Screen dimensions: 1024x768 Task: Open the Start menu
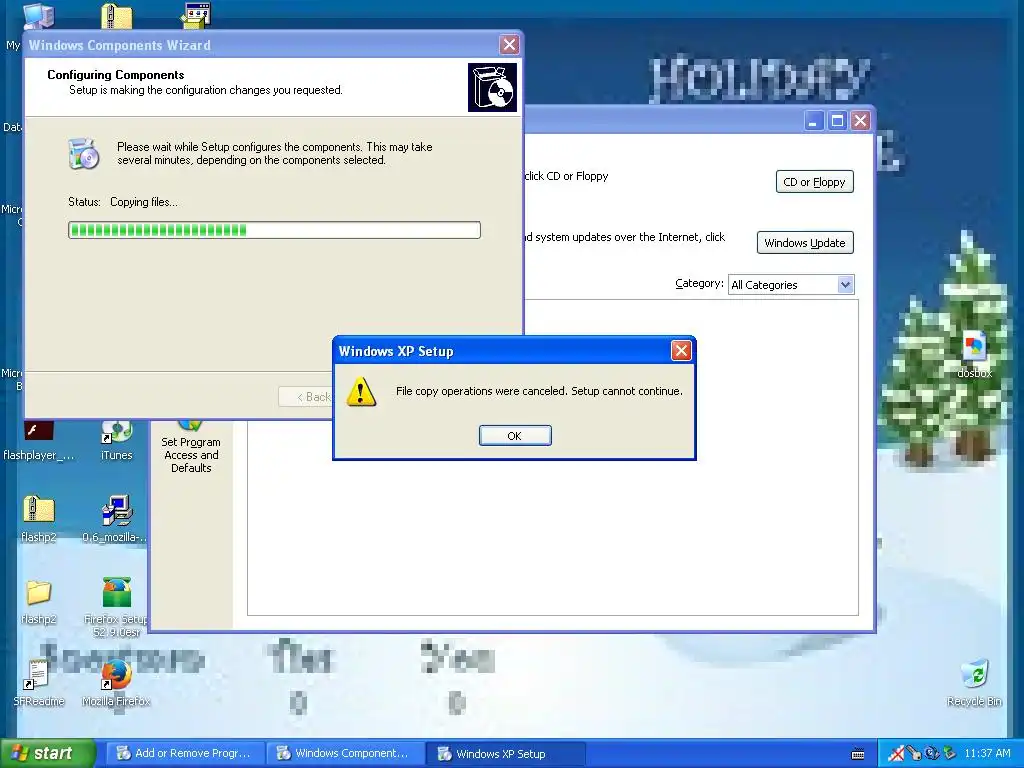pyautogui.click(x=48, y=754)
